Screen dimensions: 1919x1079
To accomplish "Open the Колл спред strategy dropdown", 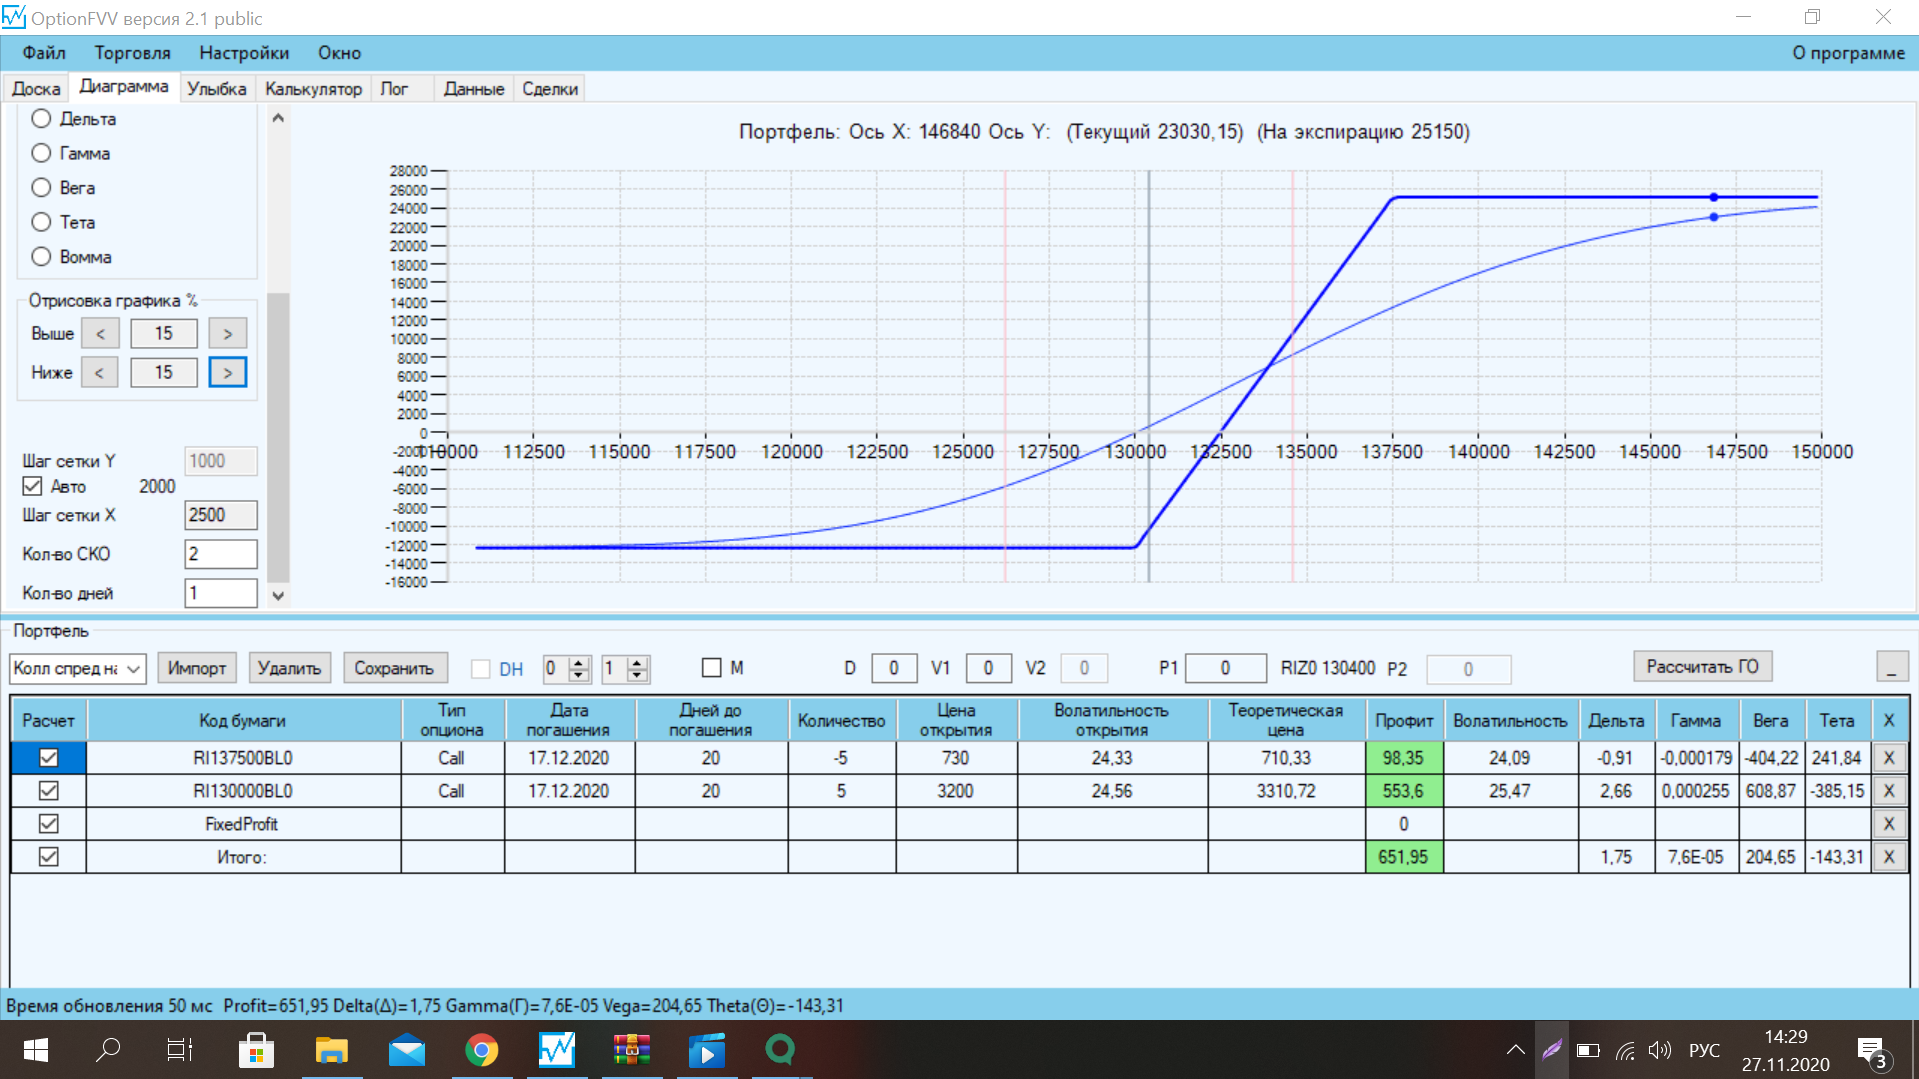I will [78, 668].
